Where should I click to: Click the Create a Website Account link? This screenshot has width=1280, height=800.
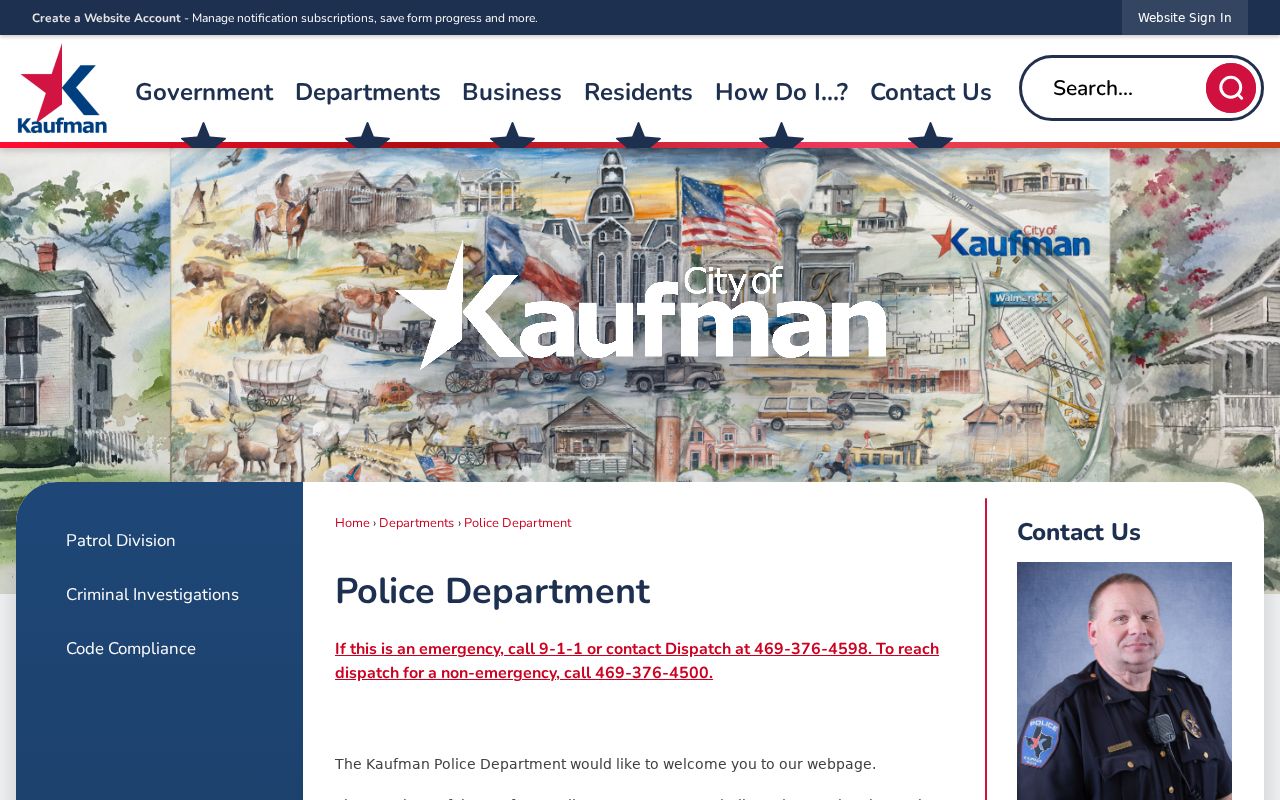[x=106, y=18]
